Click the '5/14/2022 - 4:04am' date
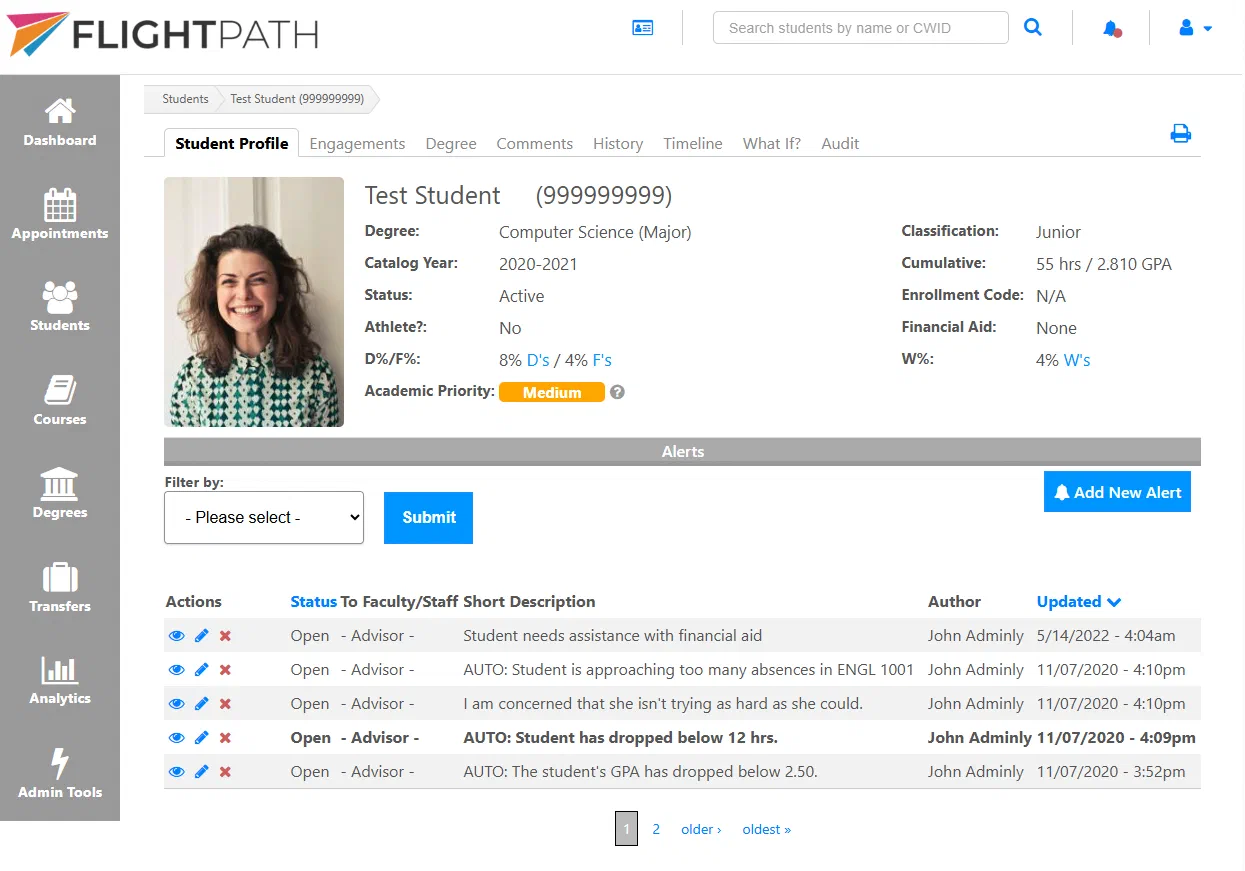Screen dimensions: 1245x871 [1106, 636]
